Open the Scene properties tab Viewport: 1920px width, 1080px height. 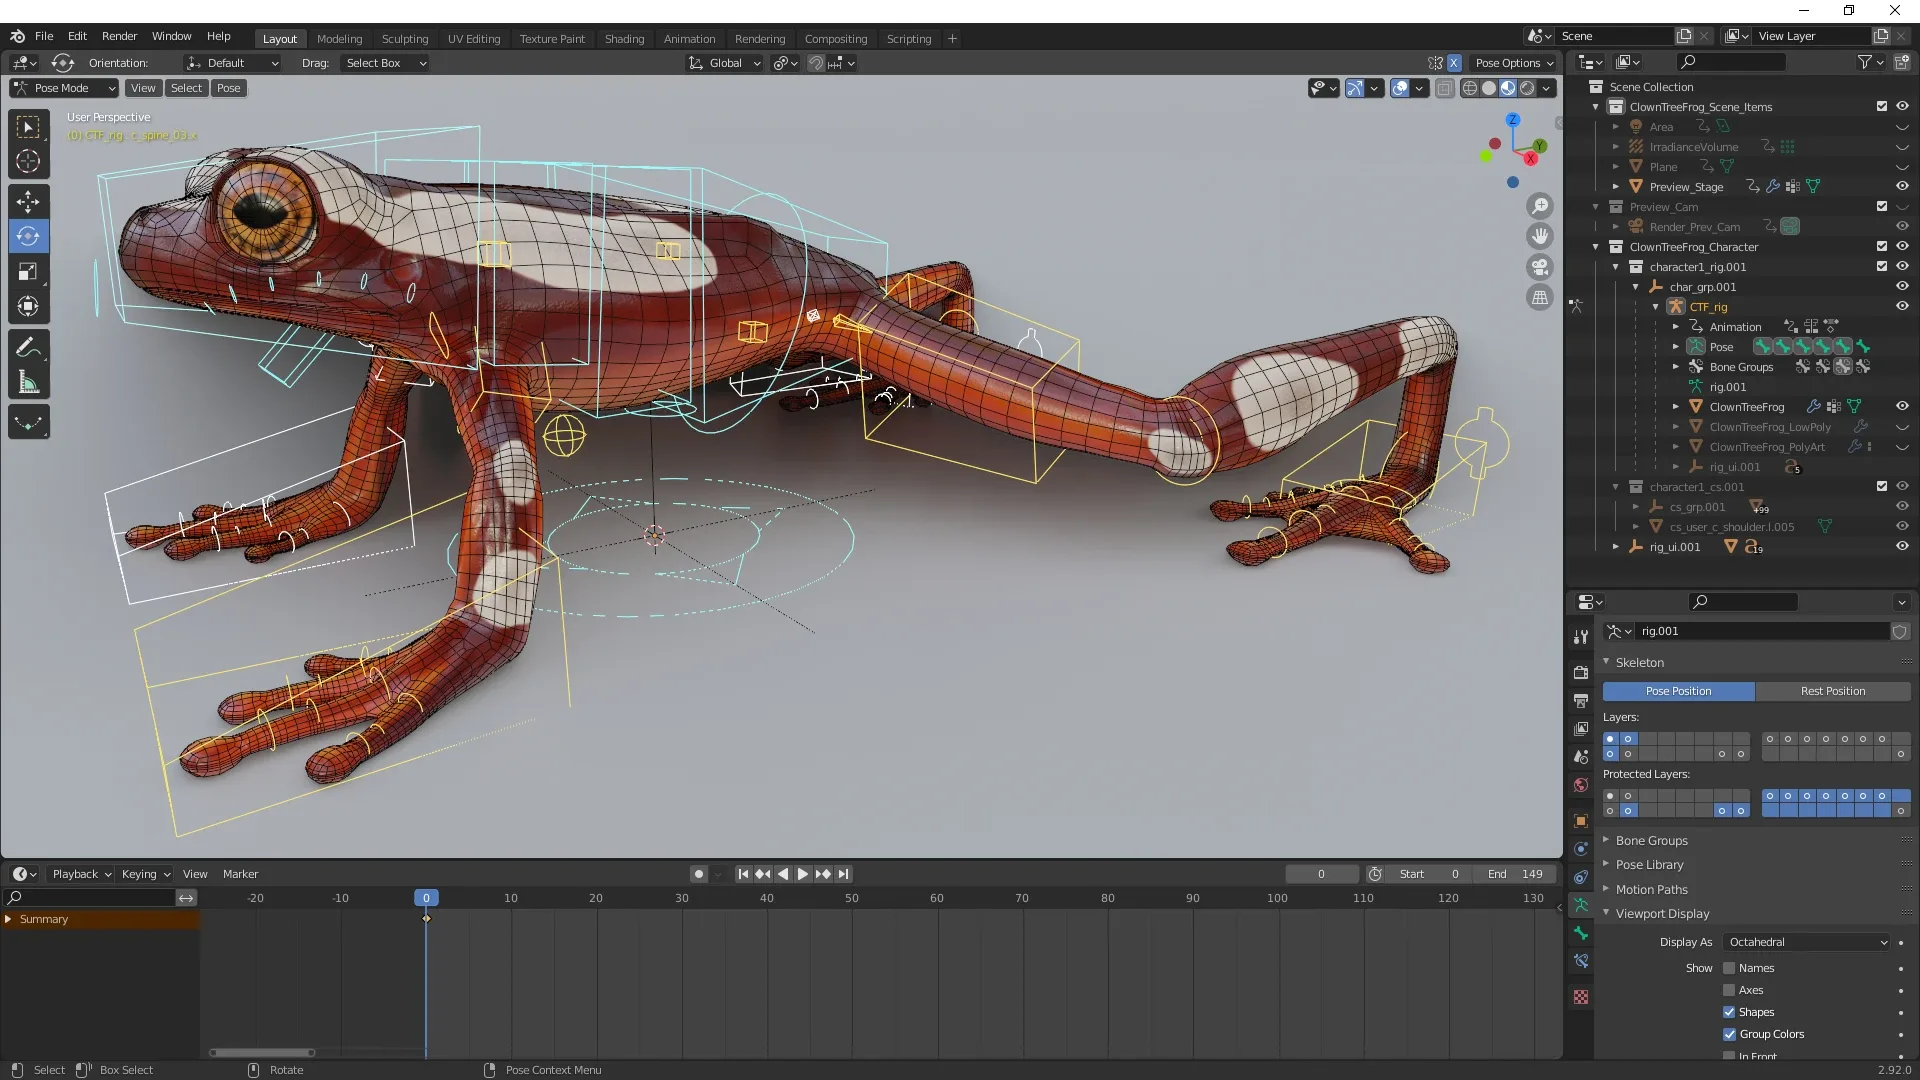click(x=1581, y=757)
